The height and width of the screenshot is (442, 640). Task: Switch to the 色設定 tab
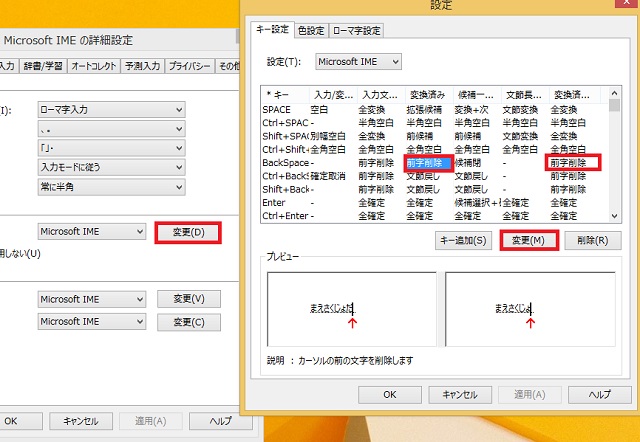[312, 30]
